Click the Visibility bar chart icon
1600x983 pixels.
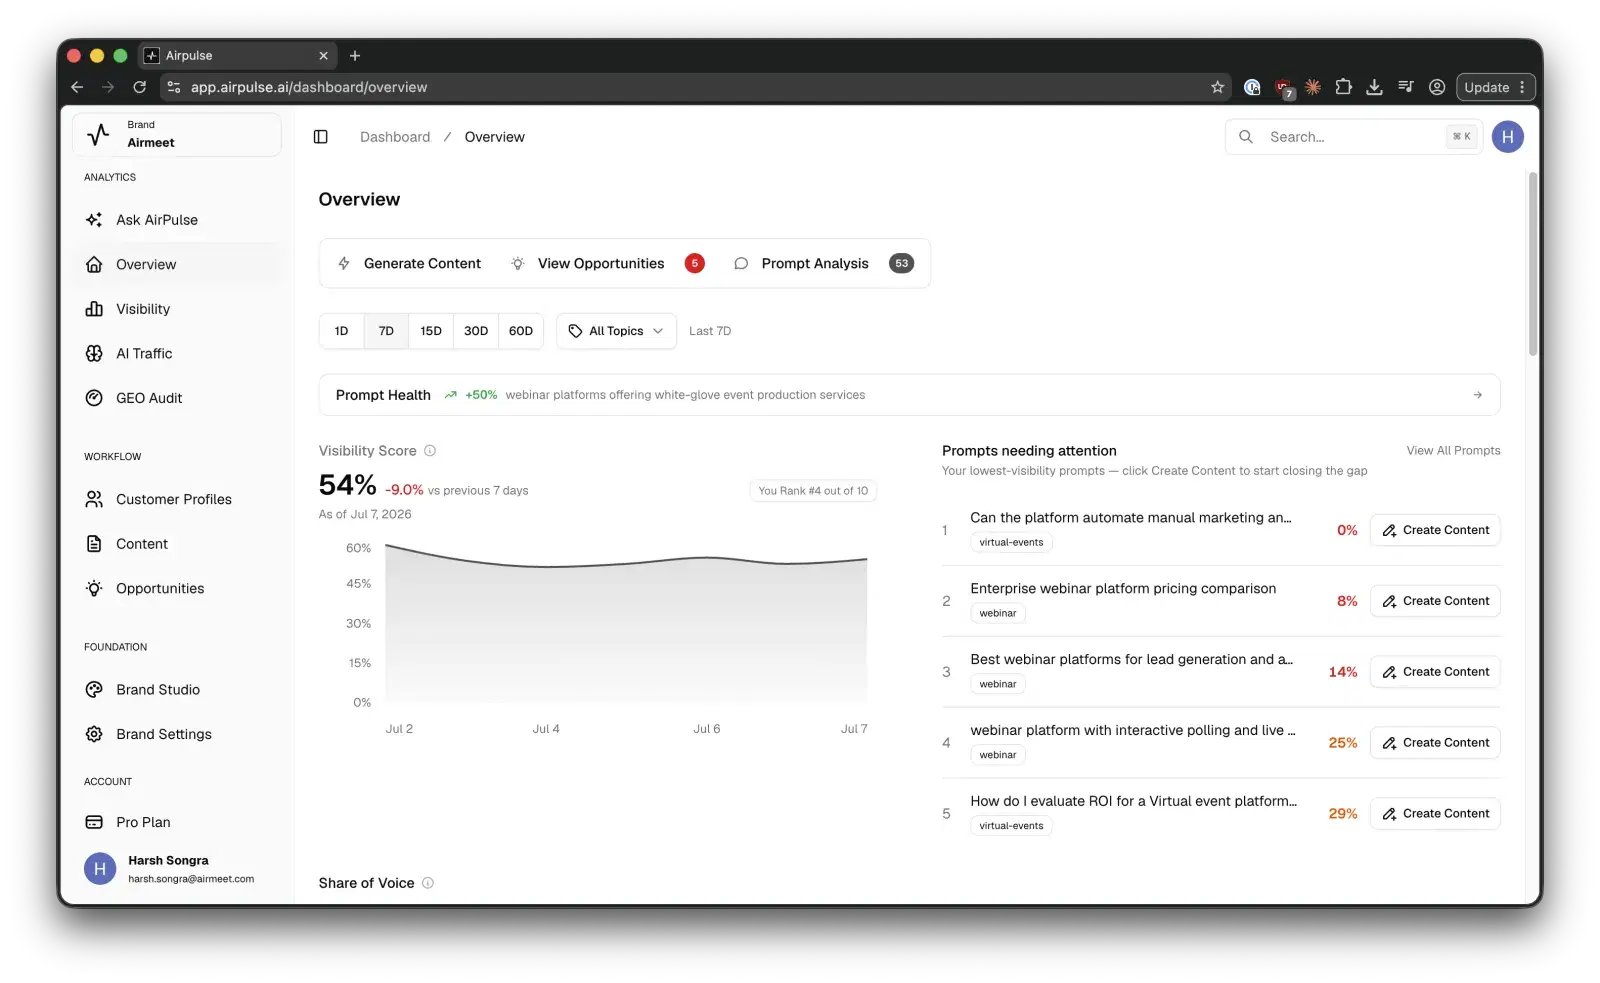pos(94,309)
